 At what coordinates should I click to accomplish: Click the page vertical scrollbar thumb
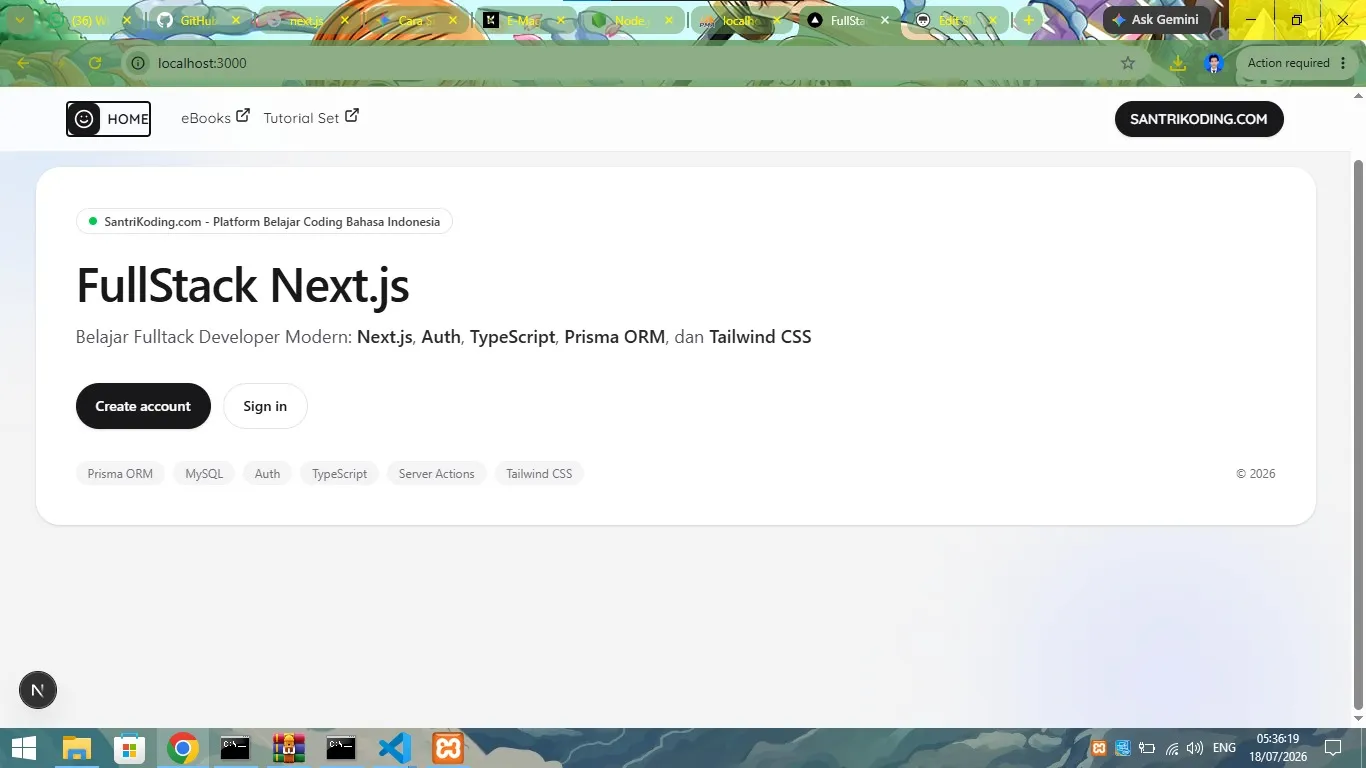[1358, 434]
